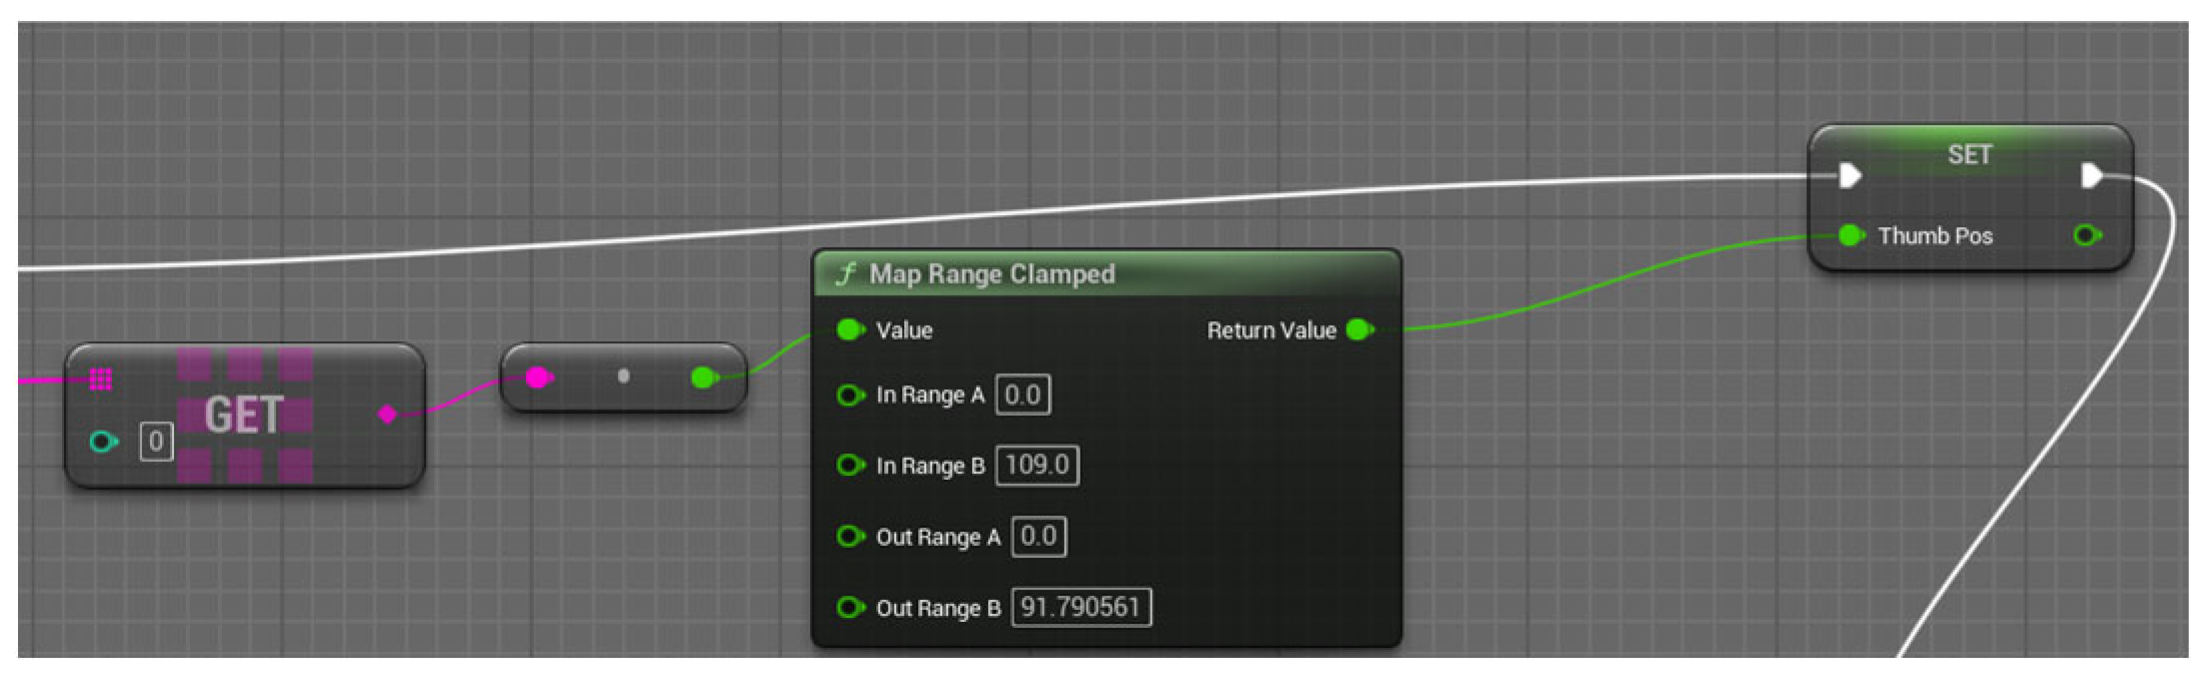Edit the Out Range A value 0.0

[x=1039, y=537]
